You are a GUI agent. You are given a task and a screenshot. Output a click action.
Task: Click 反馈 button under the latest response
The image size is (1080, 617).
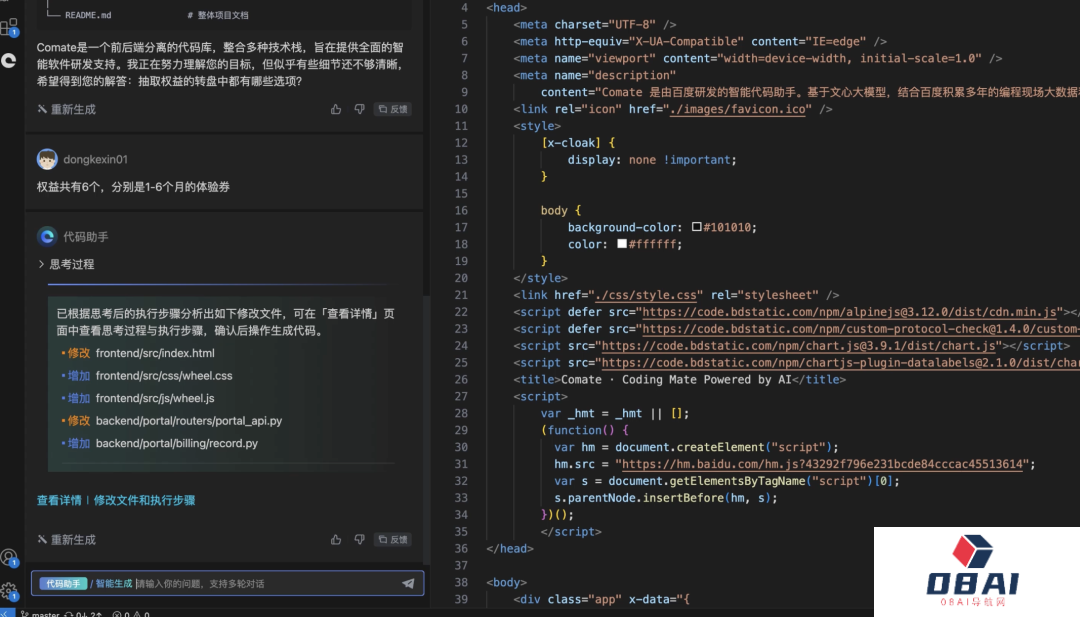[x=393, y=539]
